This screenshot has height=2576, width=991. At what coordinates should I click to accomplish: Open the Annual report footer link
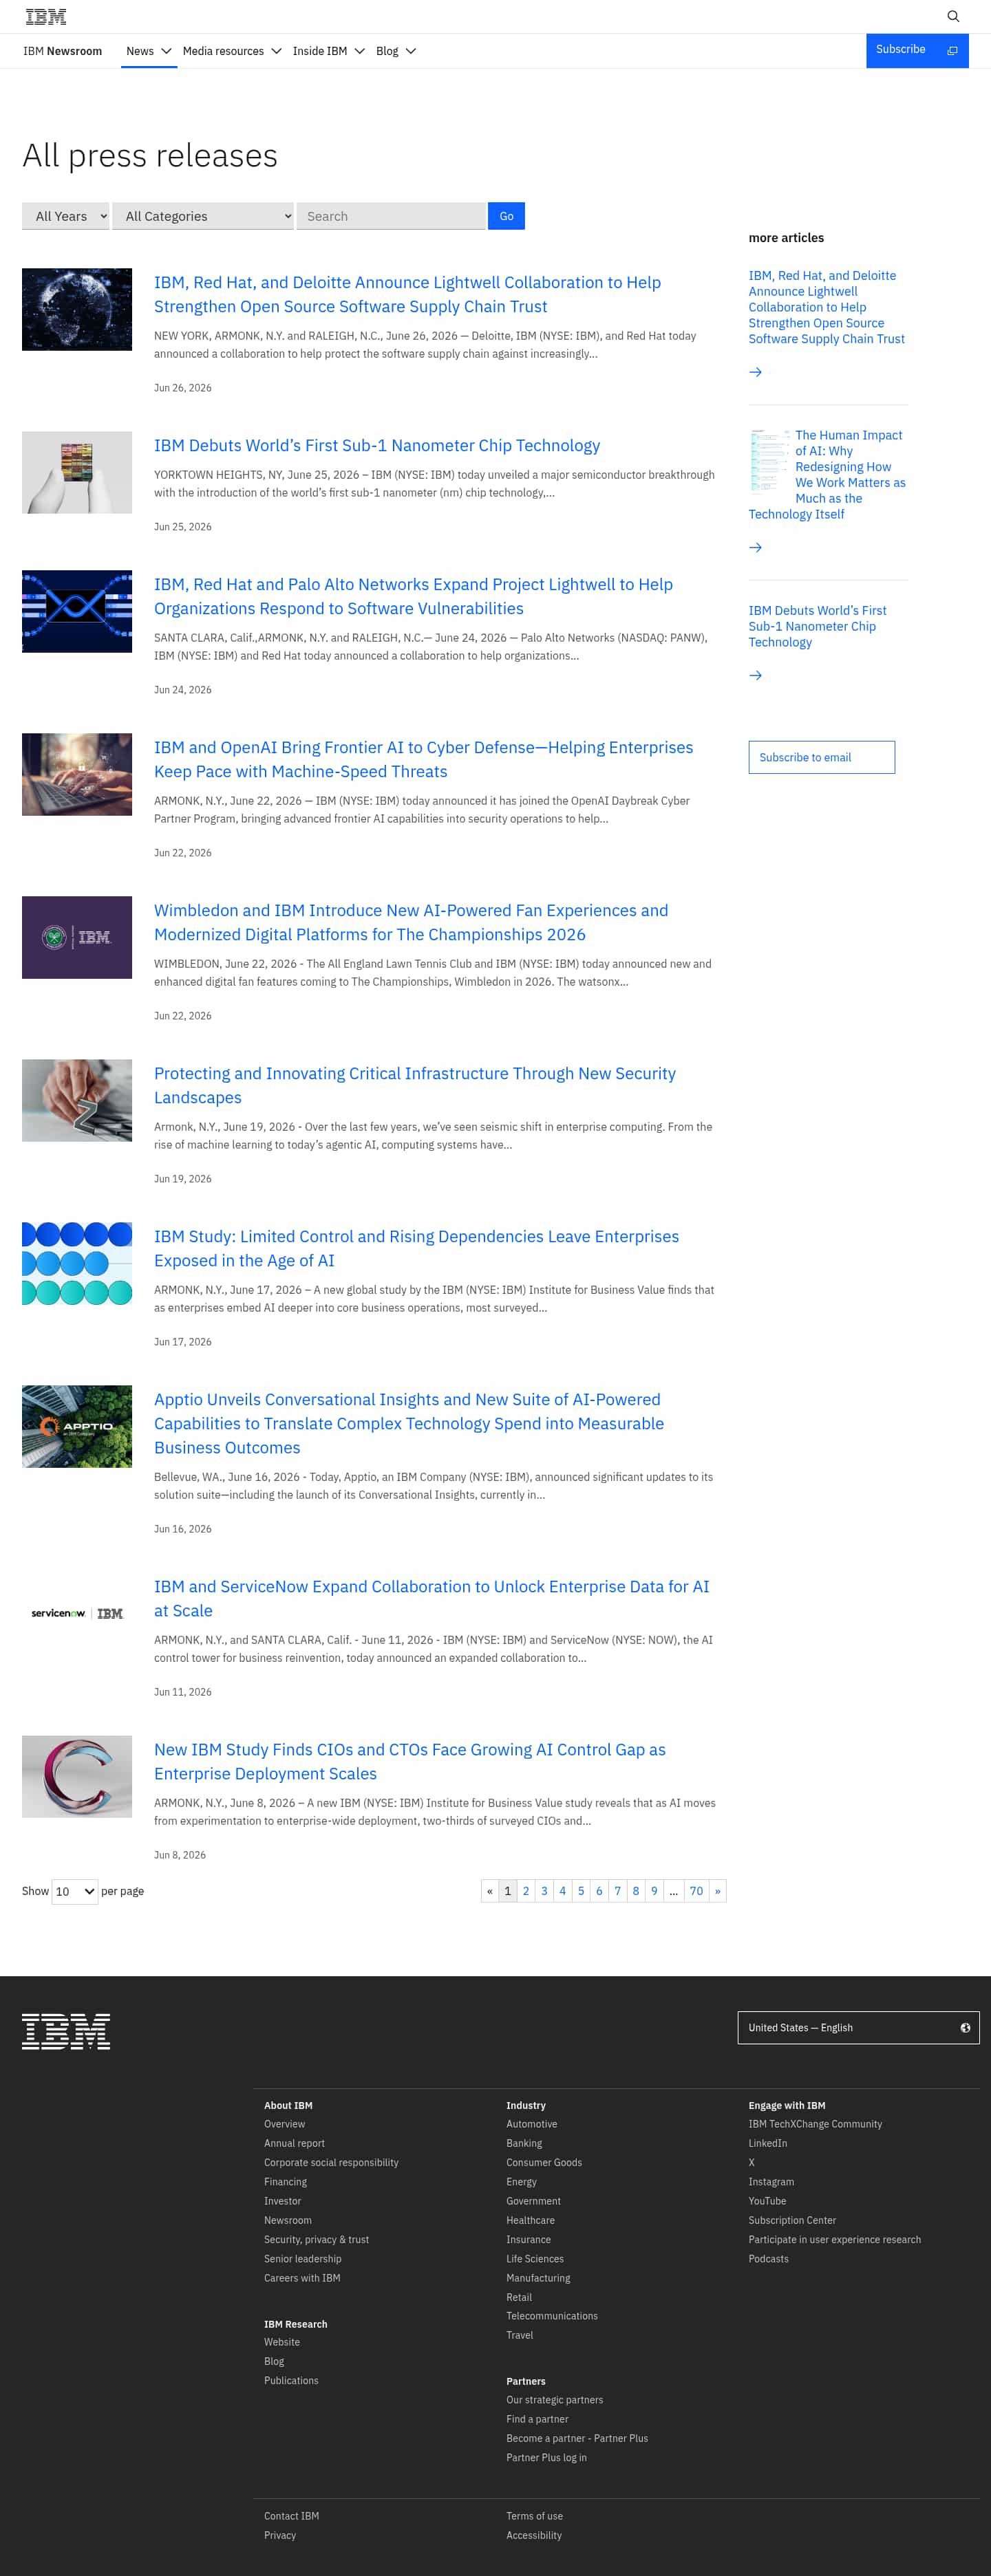point(294,2143)
